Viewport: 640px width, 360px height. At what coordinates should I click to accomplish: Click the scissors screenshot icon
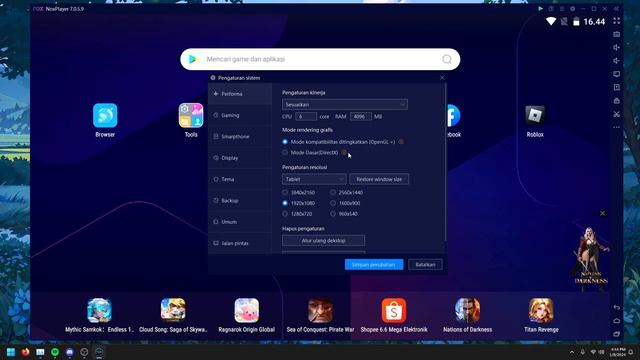click(616, 114)
